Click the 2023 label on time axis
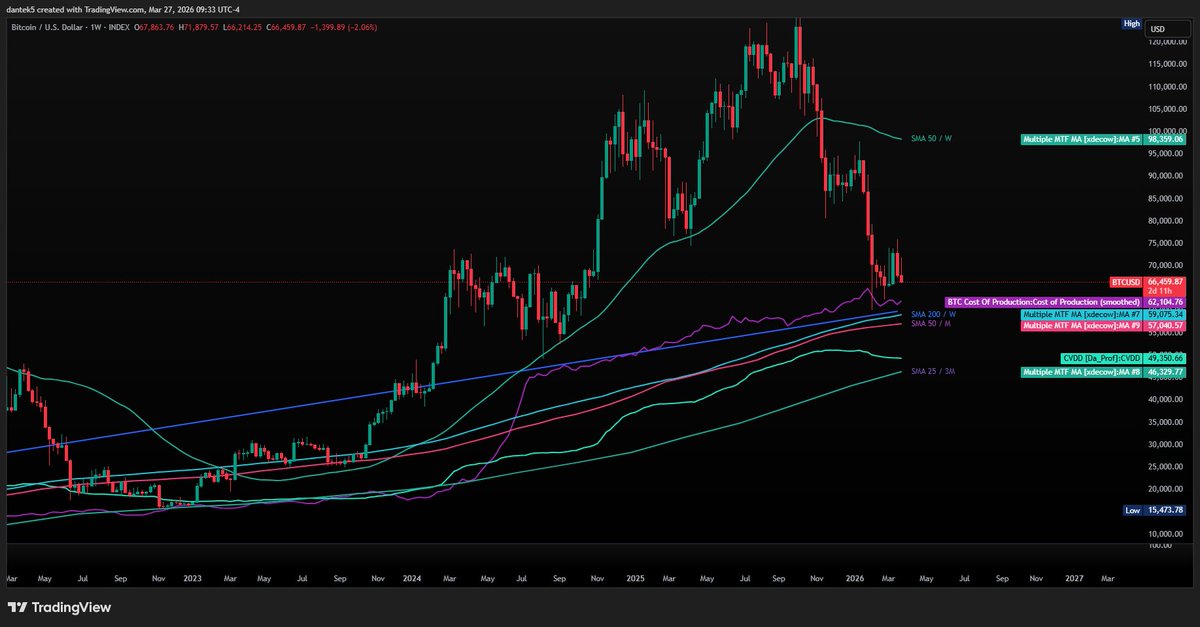The height and width of the screenshot is (627, 1200). point(192,578)
